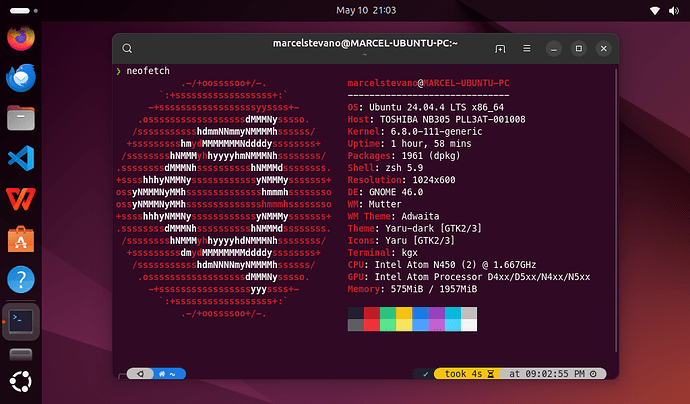Screen dimensions: 690x404
Task: Click the '6.8.0-111-generic' kernel value
Action: (x=436, y=132)
